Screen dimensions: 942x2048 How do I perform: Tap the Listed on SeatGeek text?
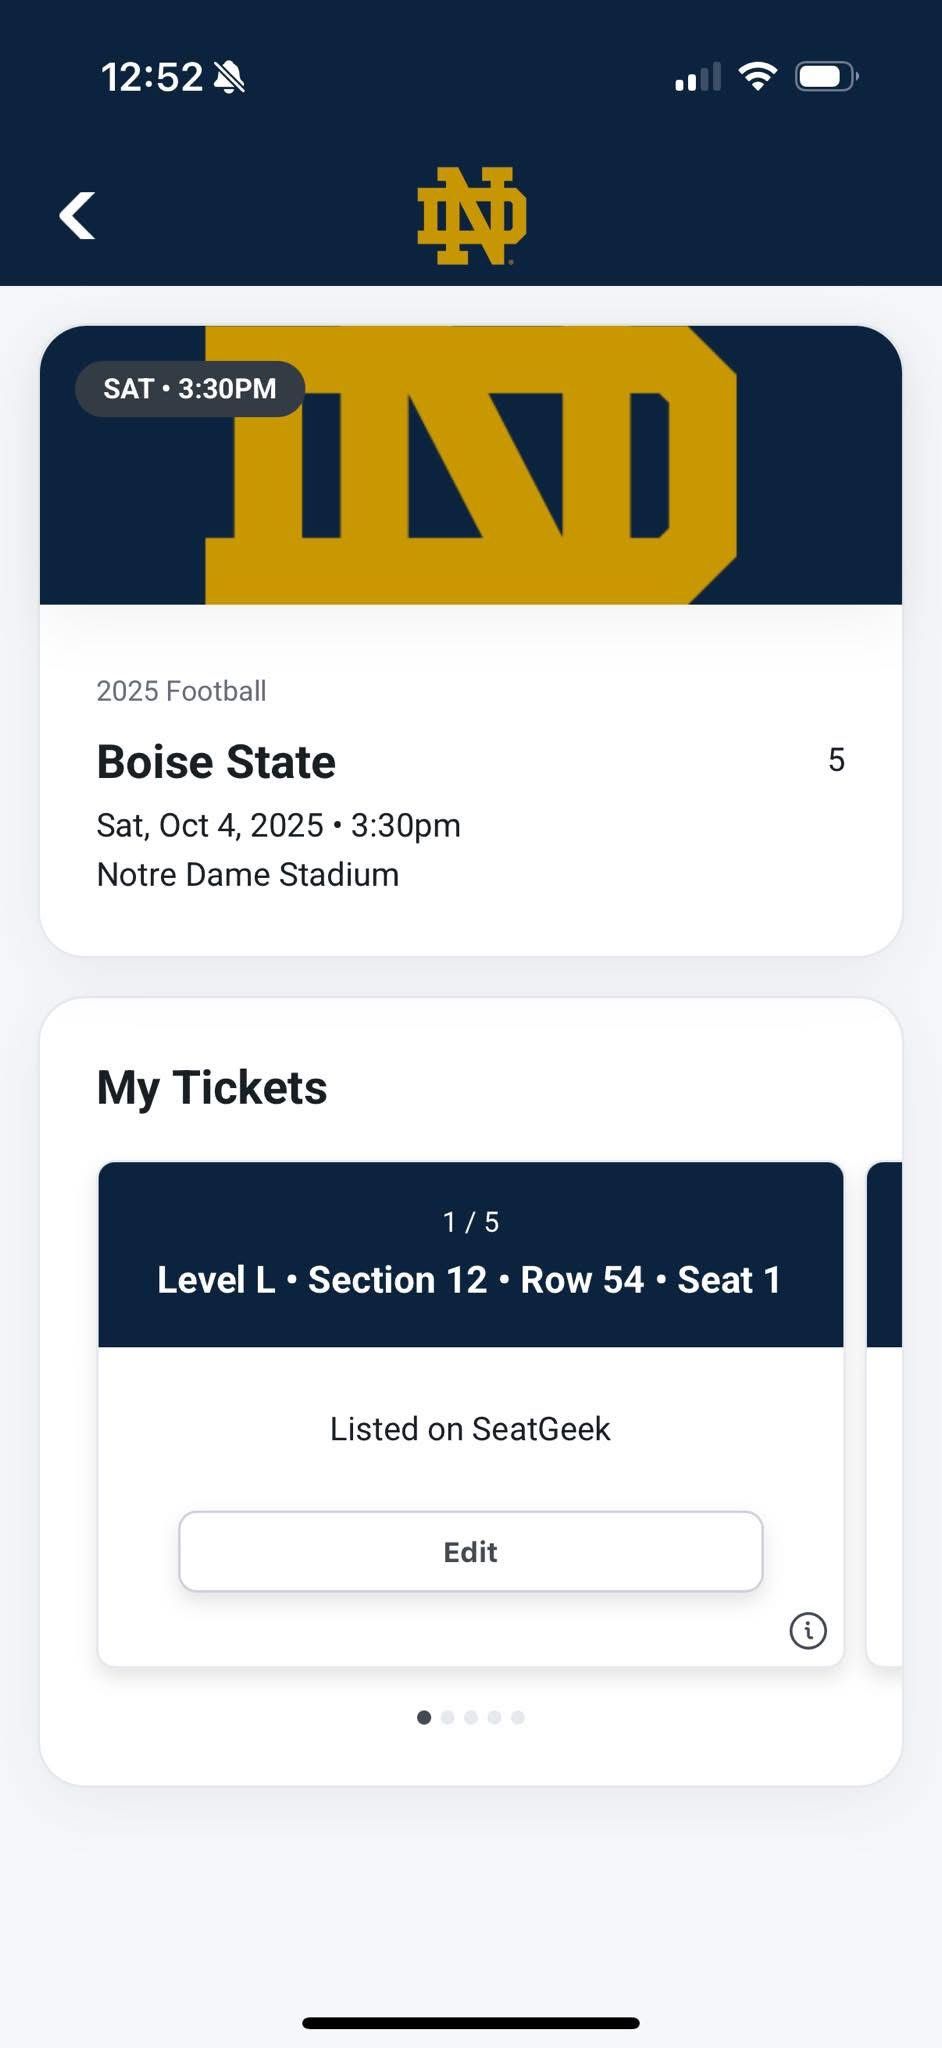click(470, 1429)
